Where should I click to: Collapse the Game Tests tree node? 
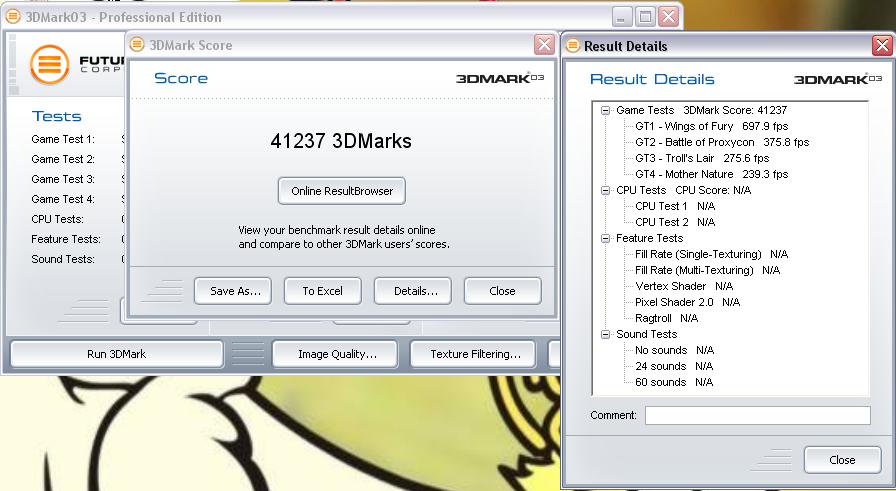point(606,110)
